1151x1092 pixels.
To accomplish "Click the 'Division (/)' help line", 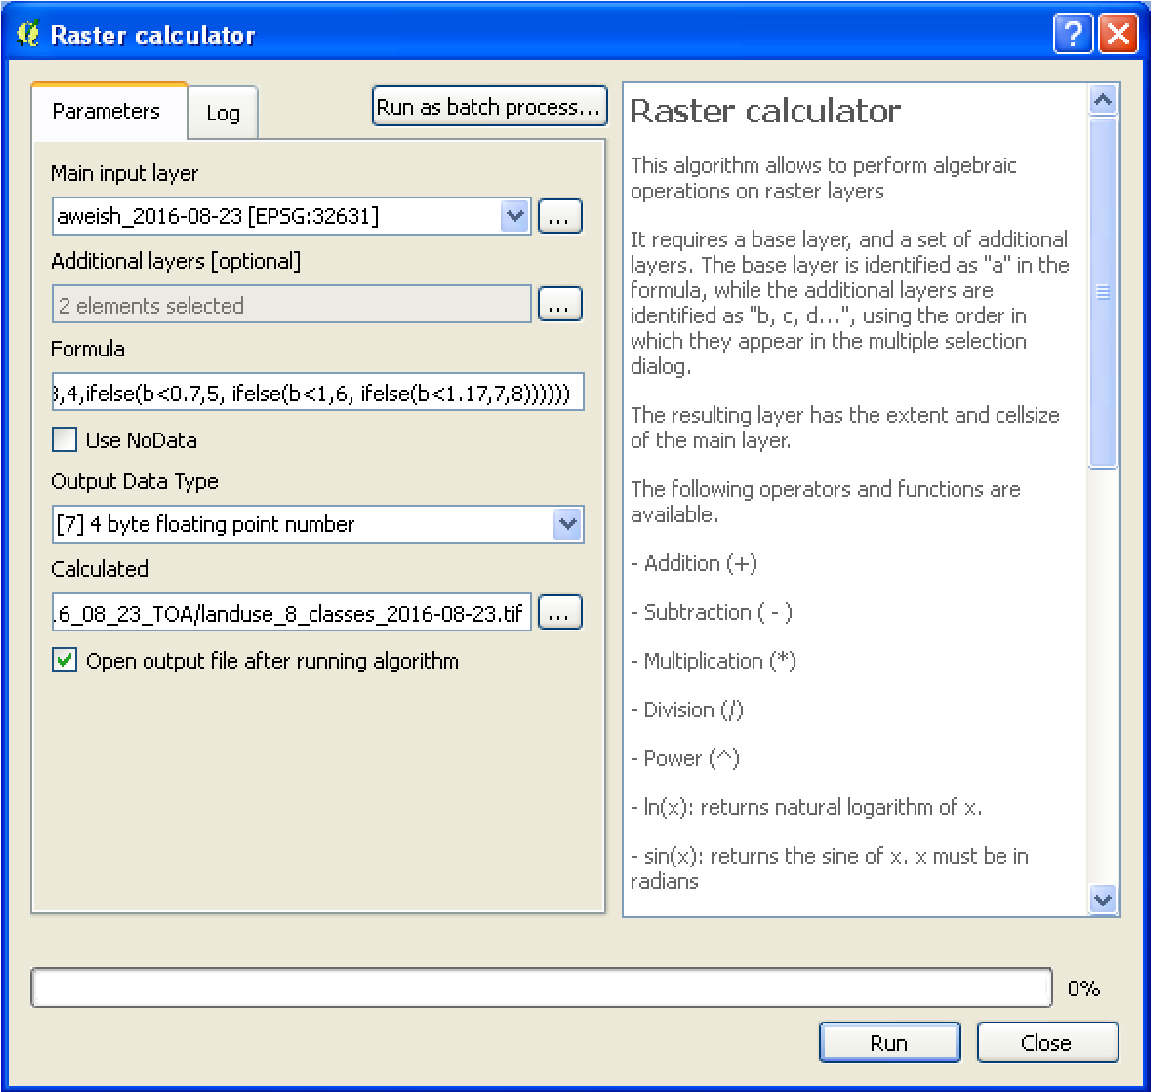I will coord(688,710).
